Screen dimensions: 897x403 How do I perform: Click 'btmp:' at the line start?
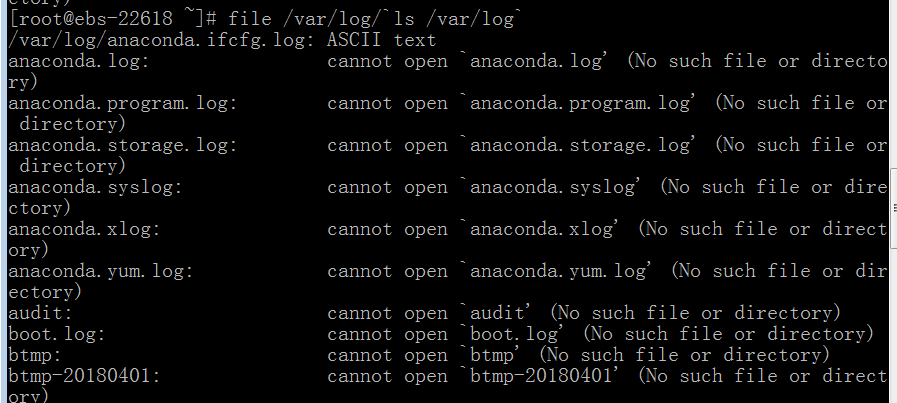(35, 355)
